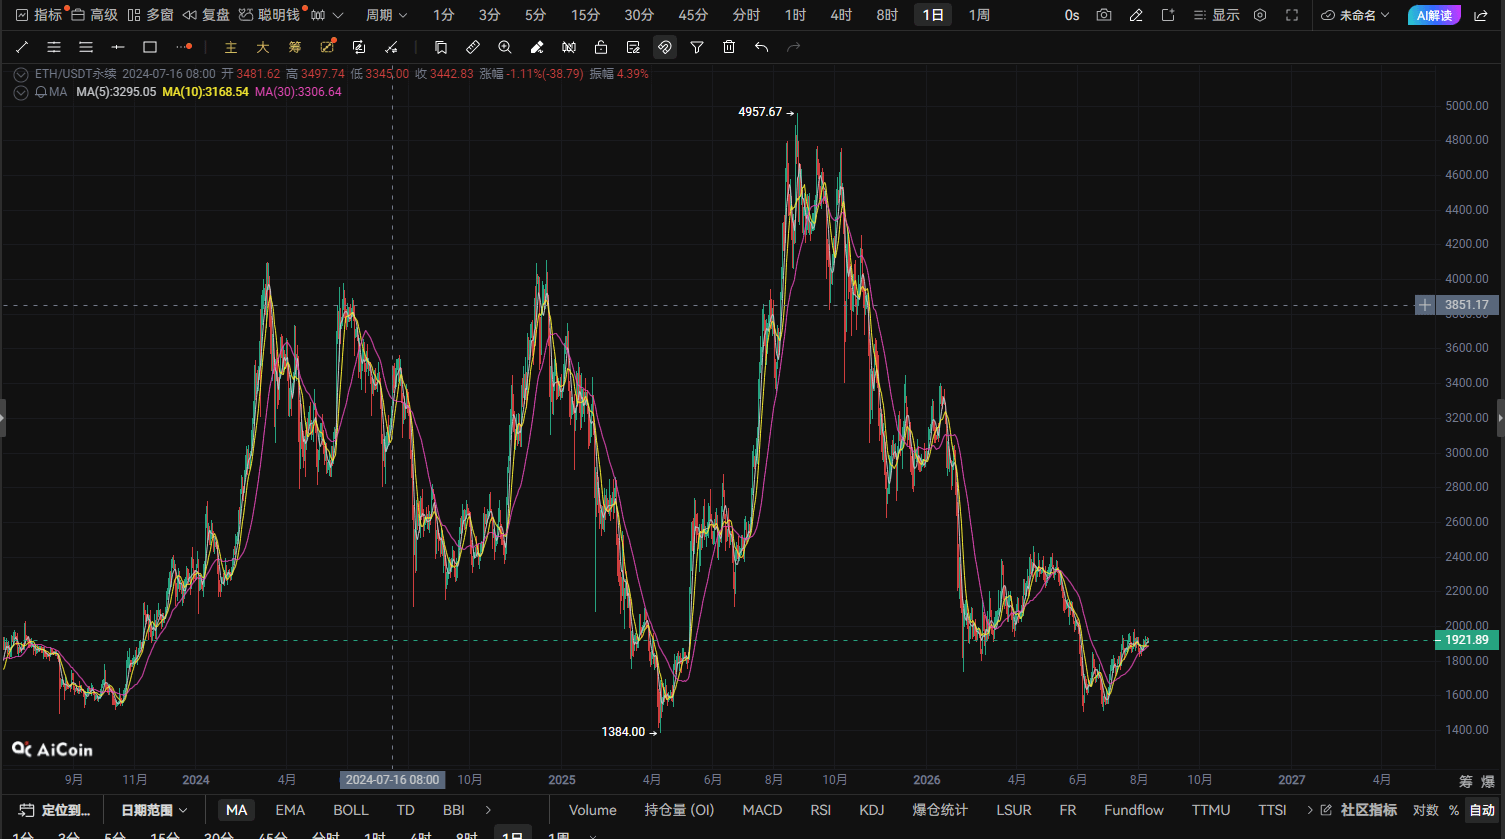Toggle 对数 logarithmic scale
Viewport: 1505px width, 839px height.
pos(1425,810)
